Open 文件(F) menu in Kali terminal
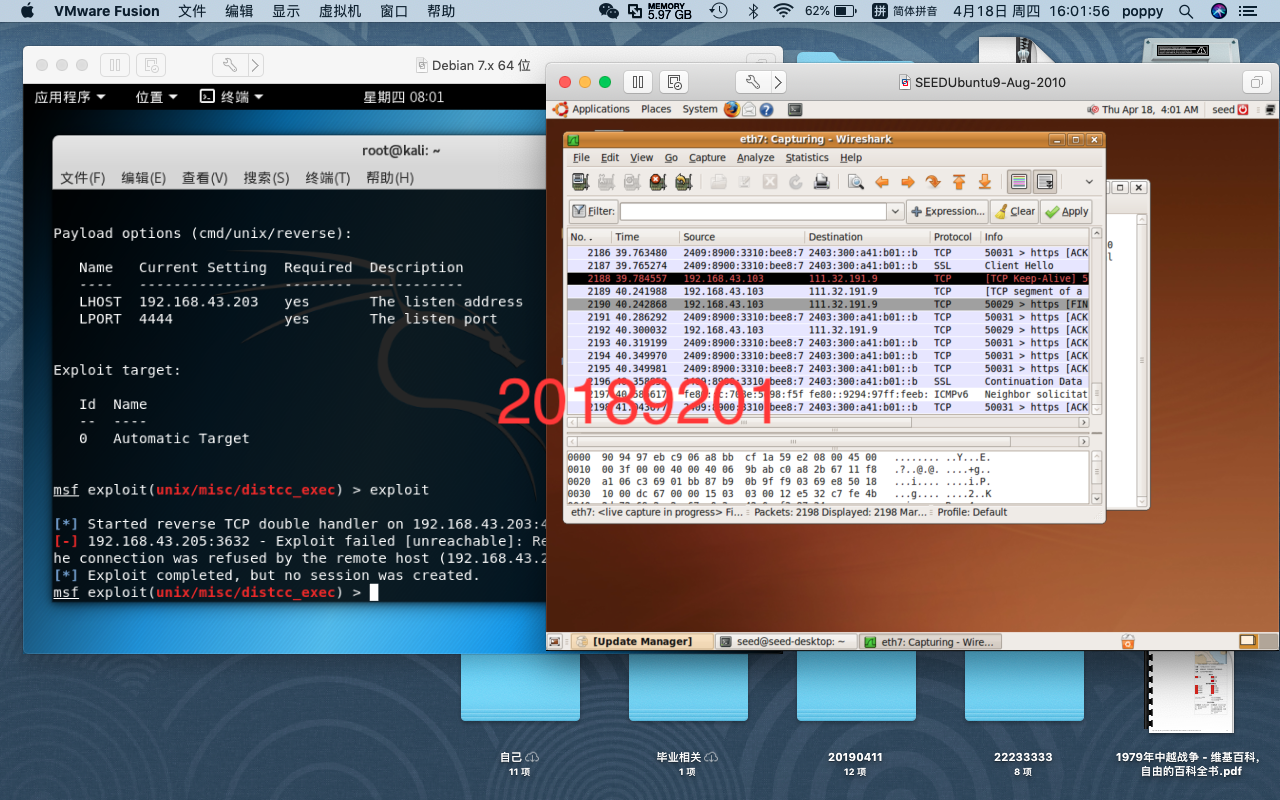Viewport: 1280px width, 800px height. (82, 178)
